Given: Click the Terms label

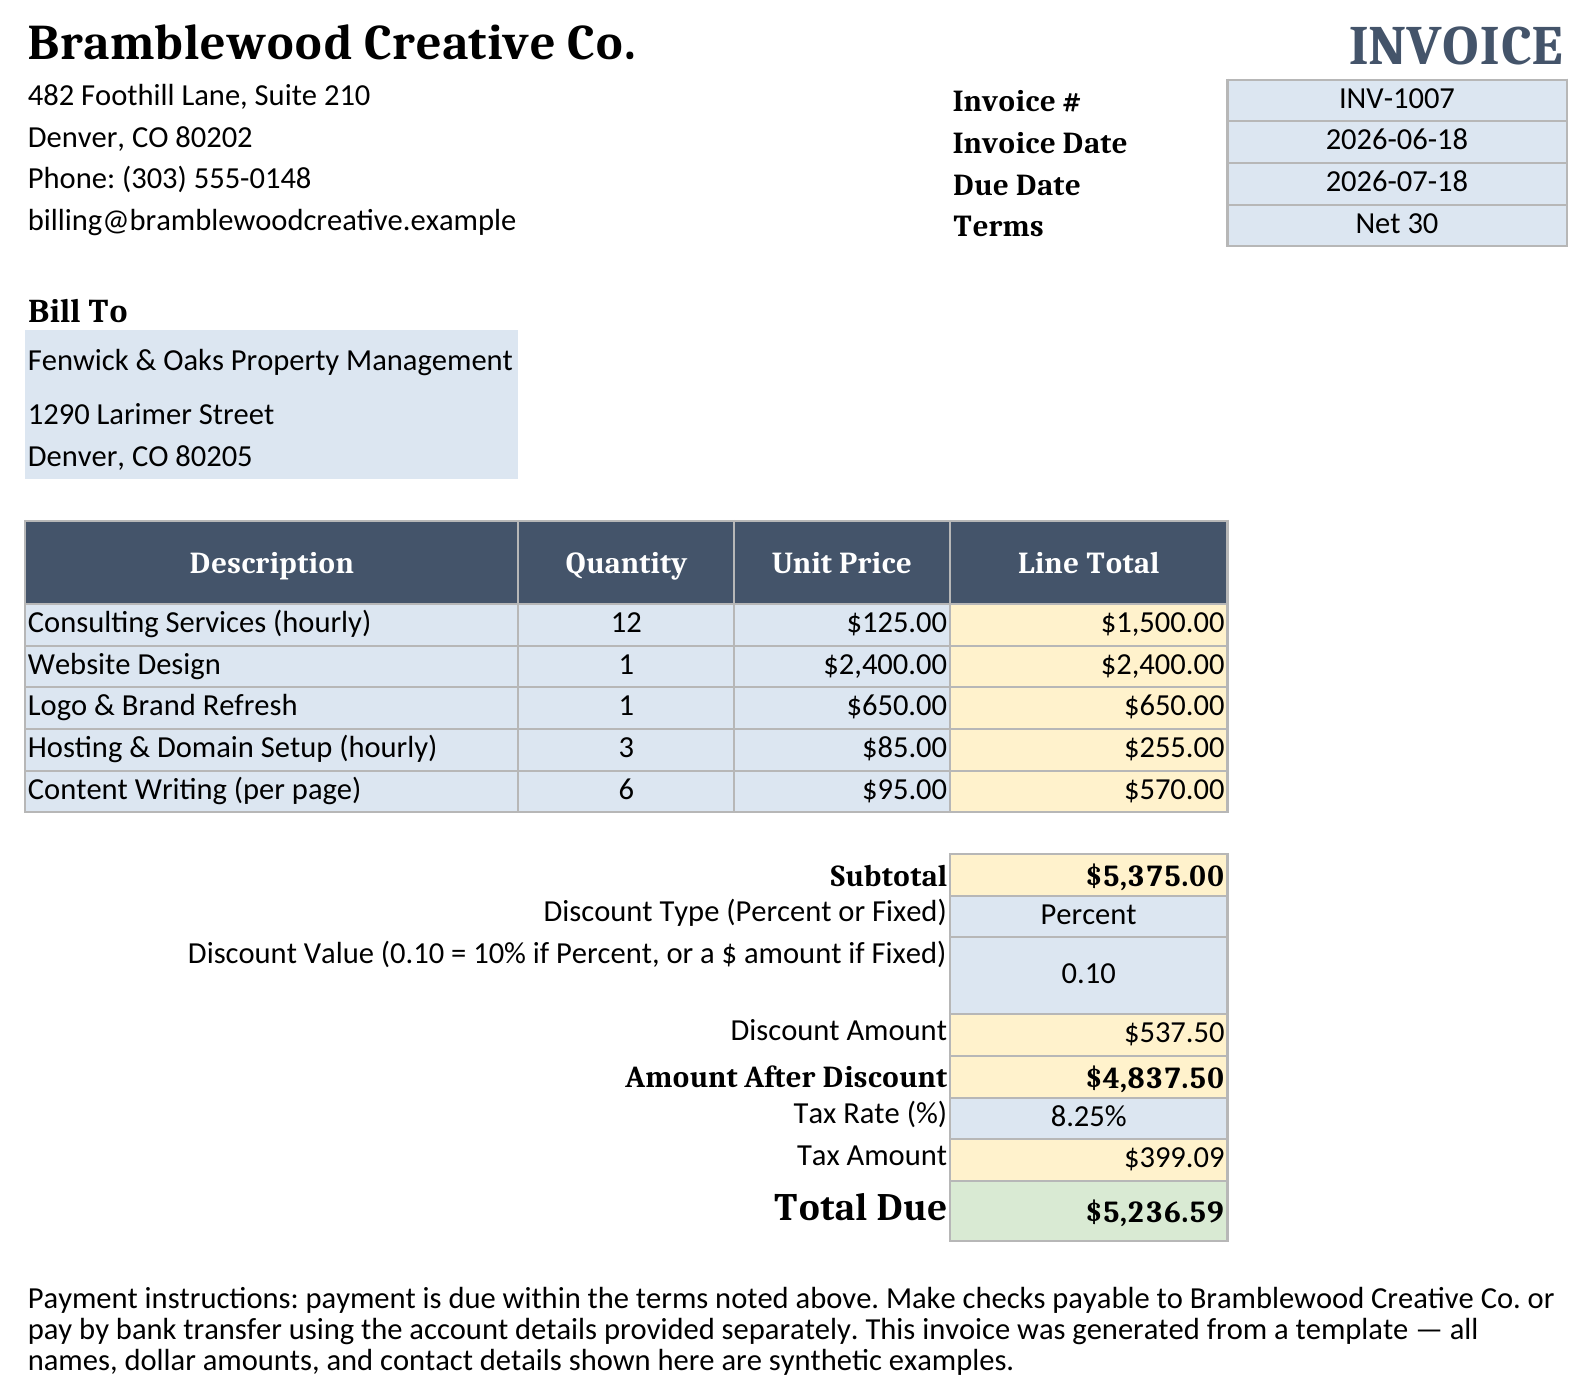Looking at the screenshot, I should (x=998, y=226).
